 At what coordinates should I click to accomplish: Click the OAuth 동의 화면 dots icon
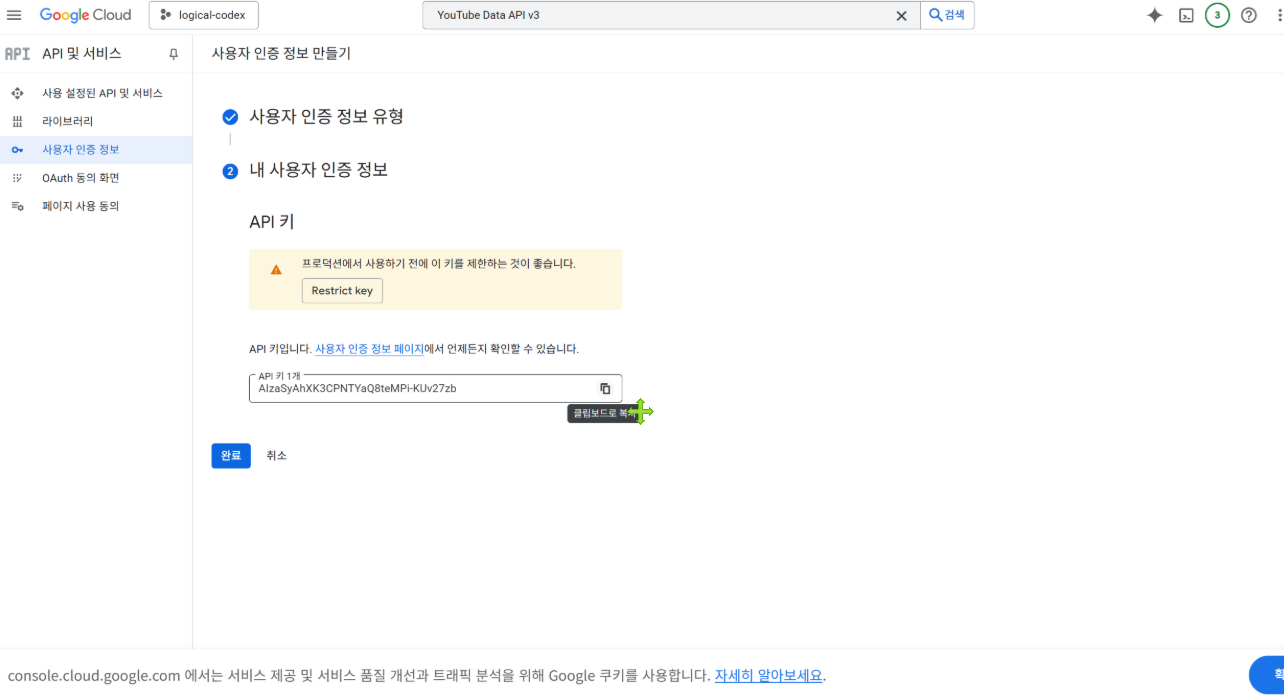[x=17, y=178]
